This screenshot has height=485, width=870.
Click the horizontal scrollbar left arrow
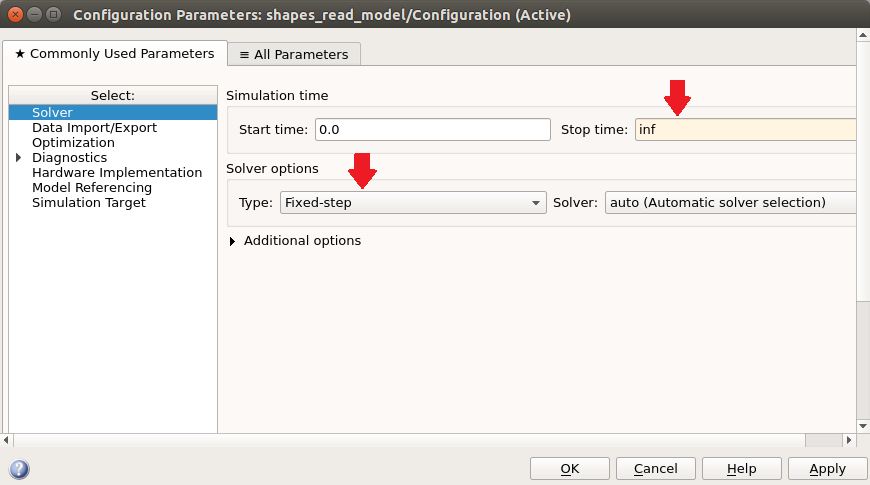coord(6,440)
